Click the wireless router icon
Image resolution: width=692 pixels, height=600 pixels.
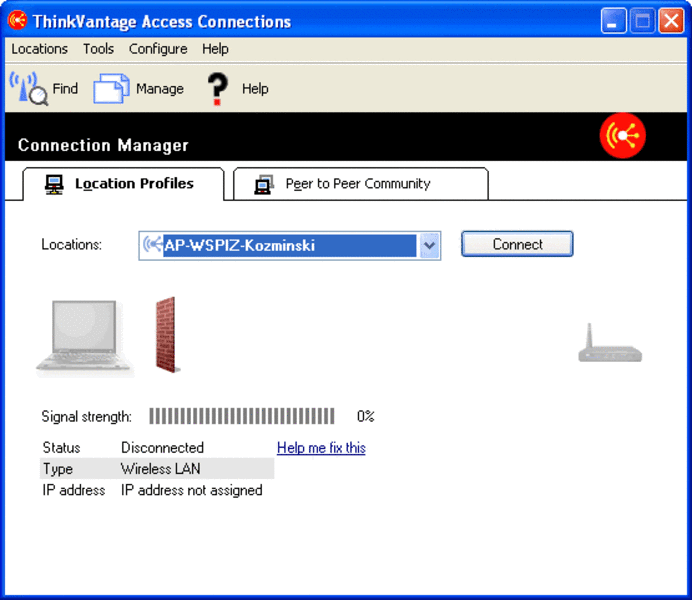(610, 343)
